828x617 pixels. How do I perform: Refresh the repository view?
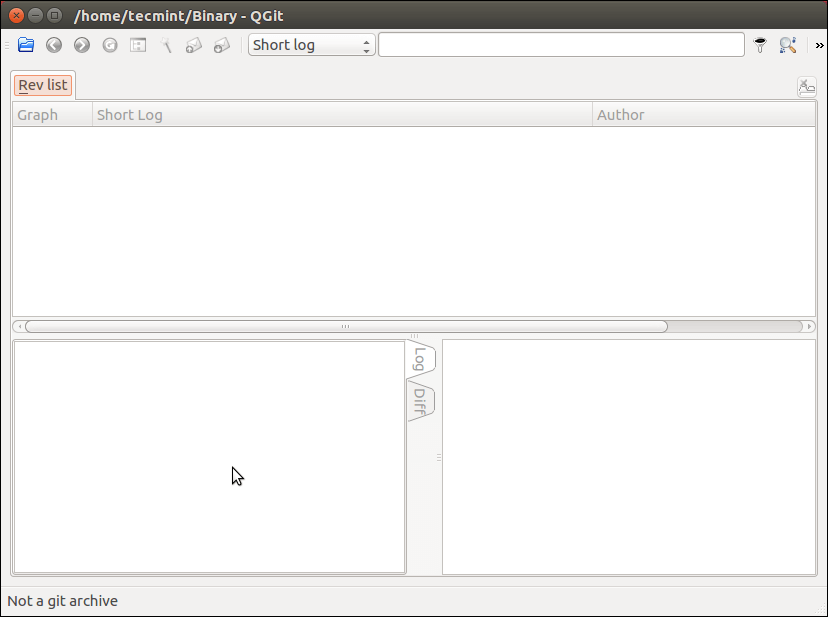coord(109,44)
